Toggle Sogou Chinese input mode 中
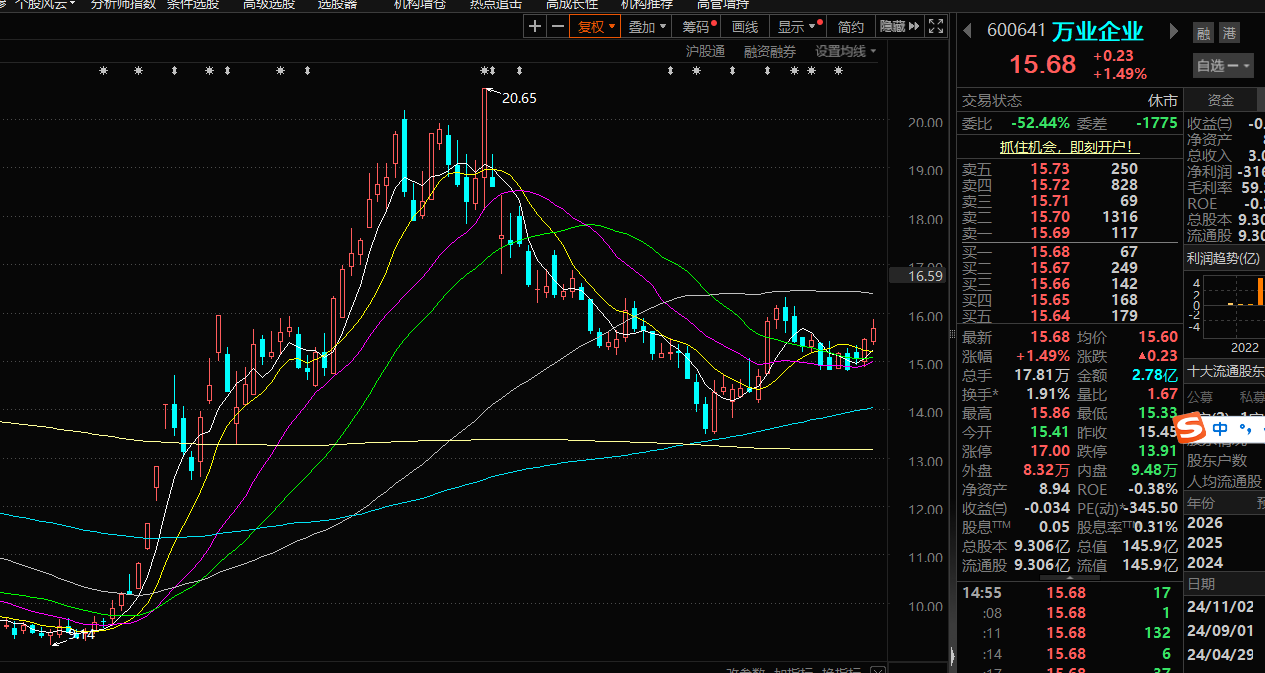The width and height of the screenshot is (1265, 673). [1219, 429]
